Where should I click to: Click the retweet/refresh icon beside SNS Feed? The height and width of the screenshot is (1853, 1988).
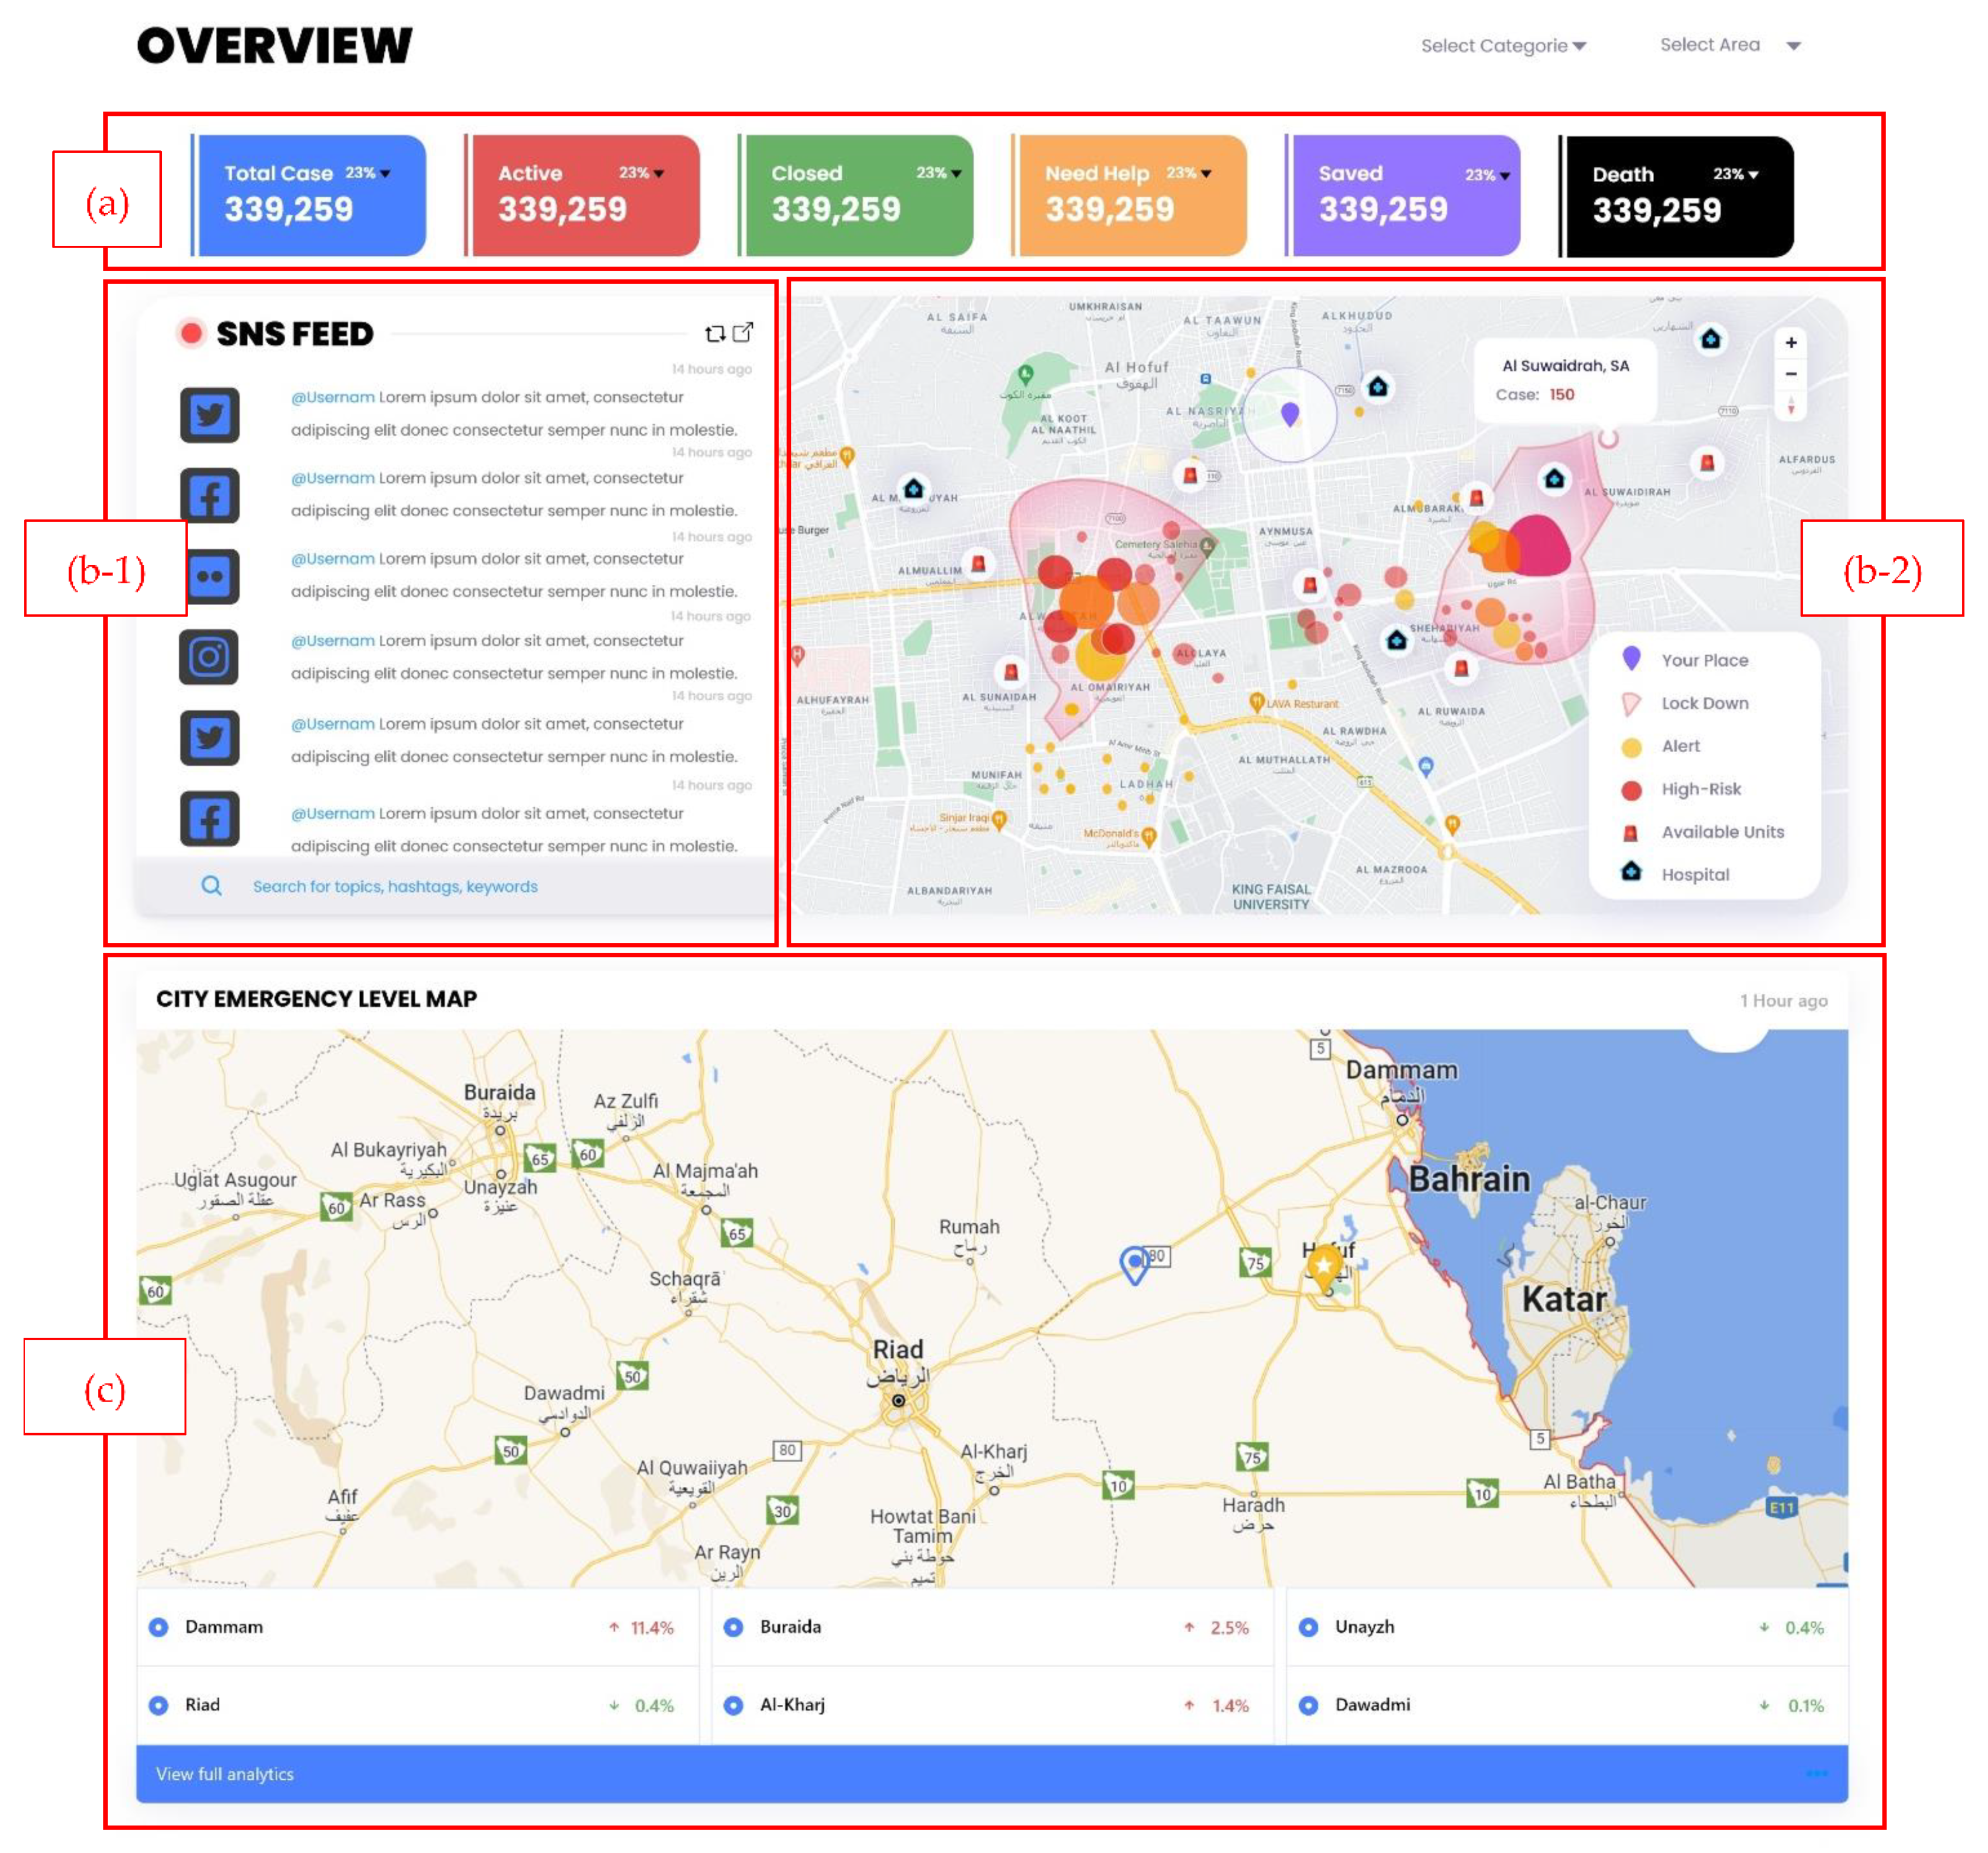tap(714, 333)
